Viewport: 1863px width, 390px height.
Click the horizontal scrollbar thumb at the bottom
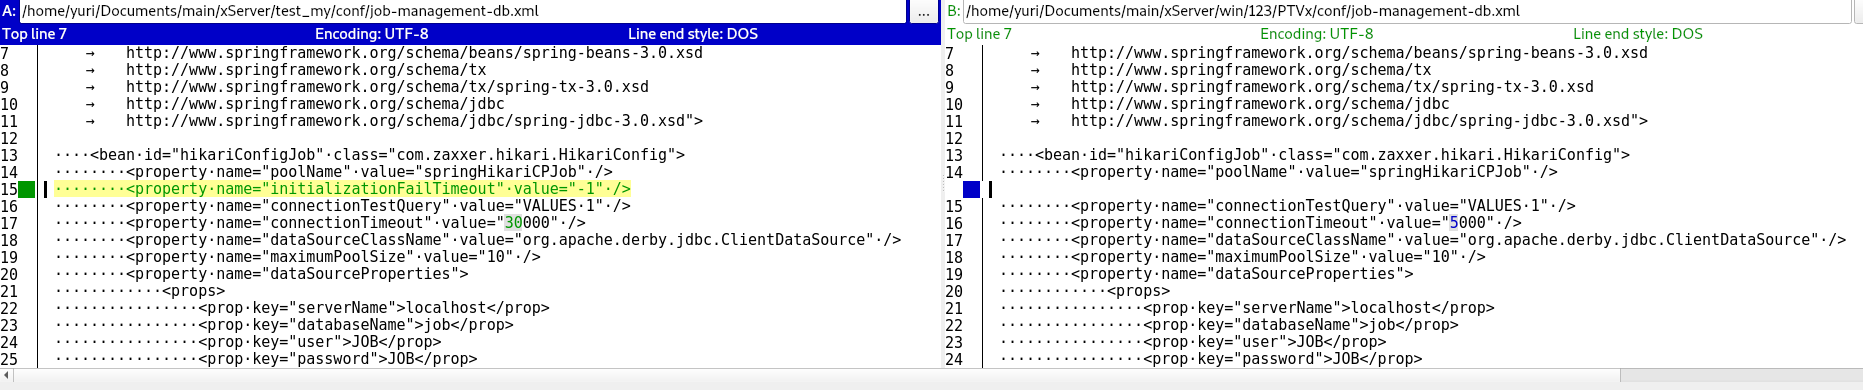[x=816, y=376]
